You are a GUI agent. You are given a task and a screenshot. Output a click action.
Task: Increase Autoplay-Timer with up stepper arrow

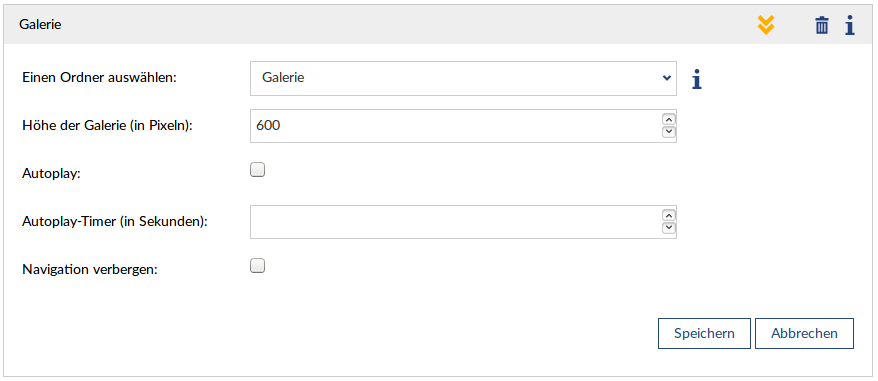pos(669,215)
